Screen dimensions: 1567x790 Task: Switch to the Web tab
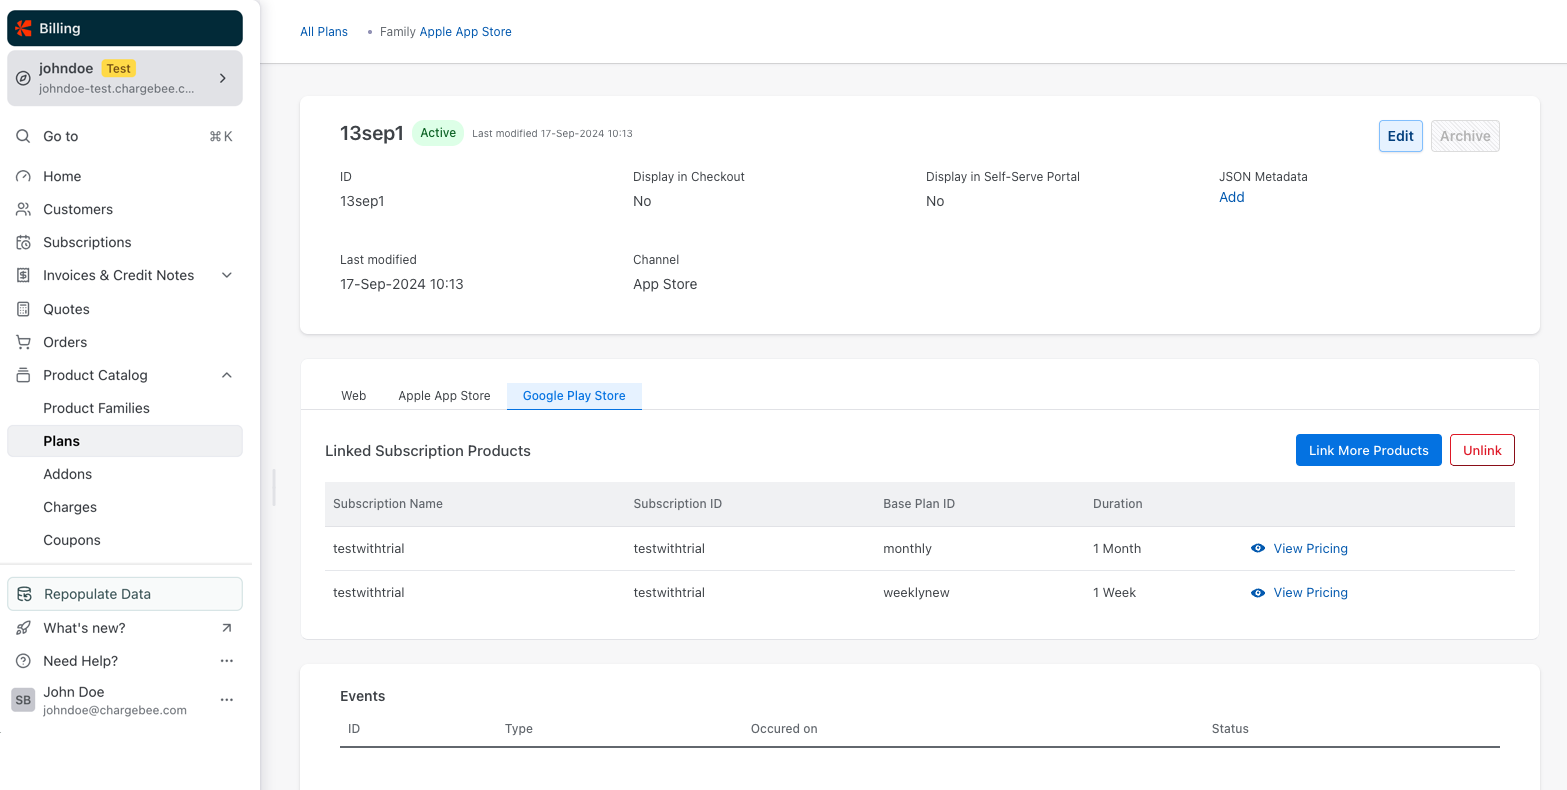(x=354, y=396)
